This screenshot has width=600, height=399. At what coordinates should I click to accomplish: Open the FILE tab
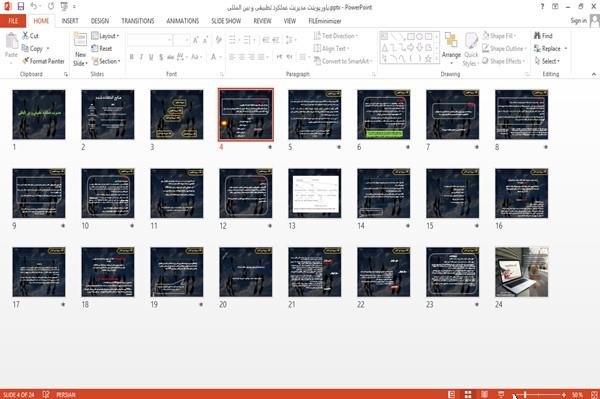(x=13, y=21)
